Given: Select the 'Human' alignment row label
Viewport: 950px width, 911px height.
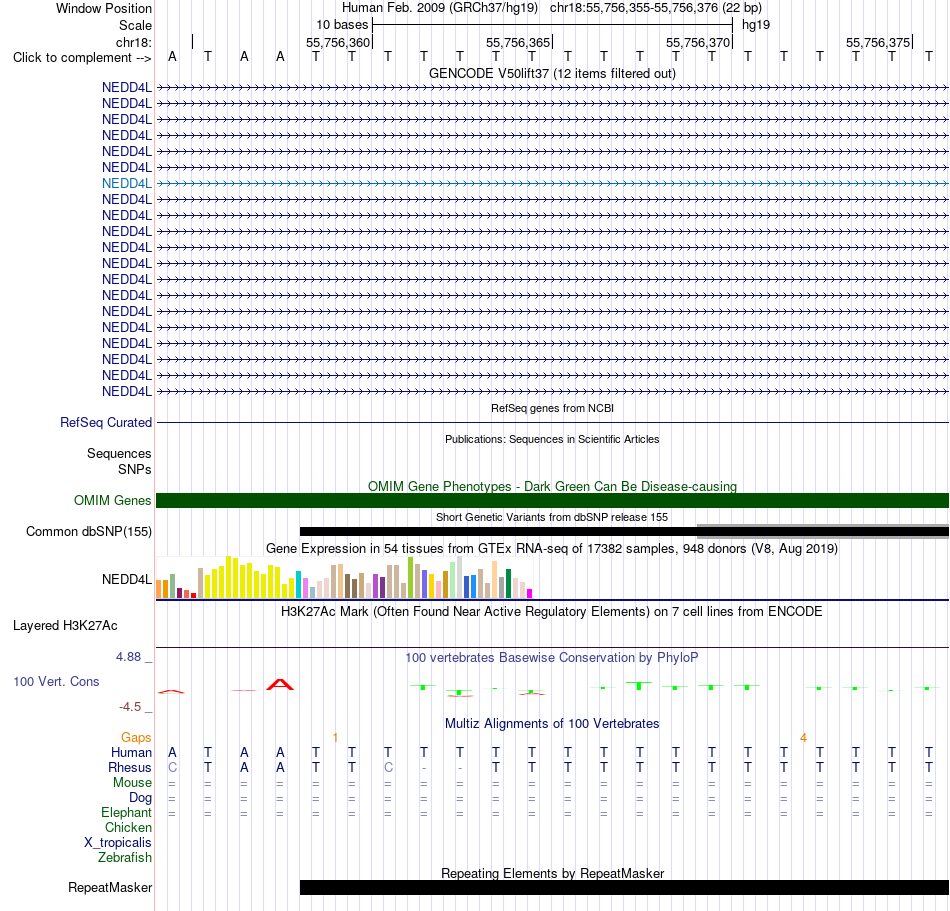Looking at the screenshot, I should [x=131, y=752].
